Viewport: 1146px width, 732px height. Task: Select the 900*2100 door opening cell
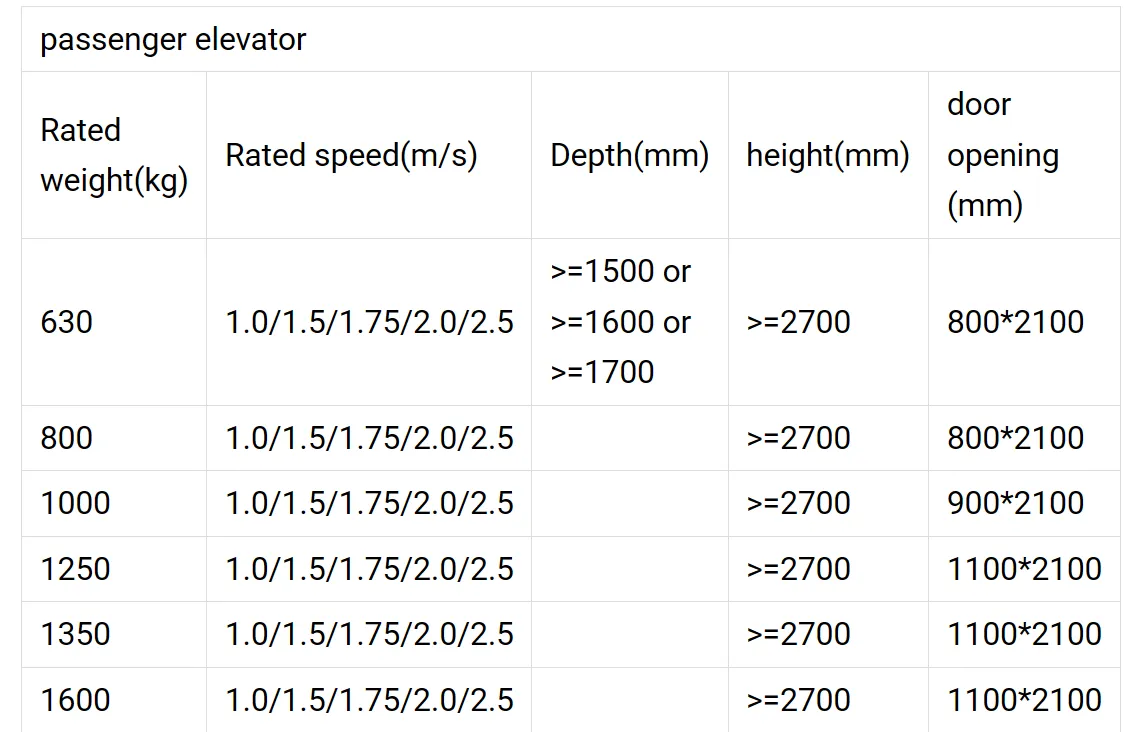pyautogui.click(x=1015, y=503)
